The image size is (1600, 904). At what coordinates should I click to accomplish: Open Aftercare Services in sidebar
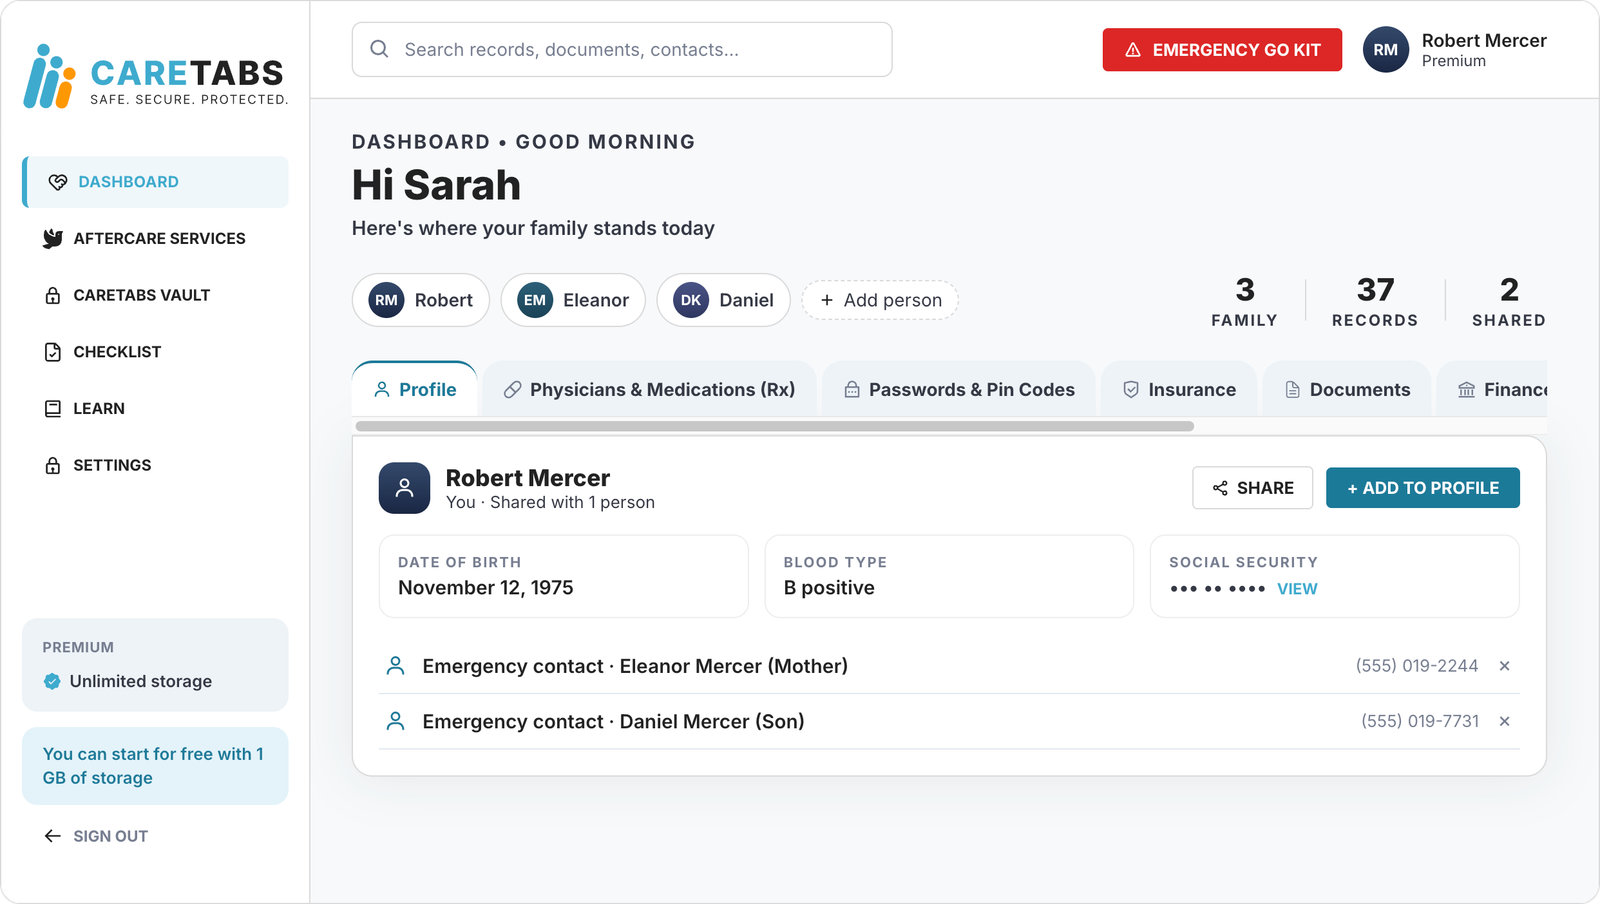click(x=156, y=238)
